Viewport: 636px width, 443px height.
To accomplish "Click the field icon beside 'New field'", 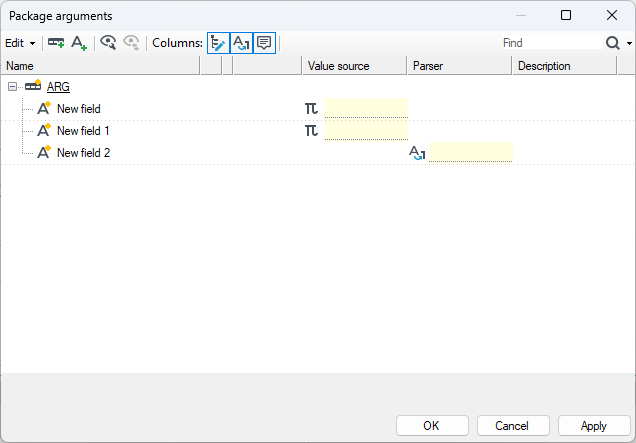I will 44,108.
